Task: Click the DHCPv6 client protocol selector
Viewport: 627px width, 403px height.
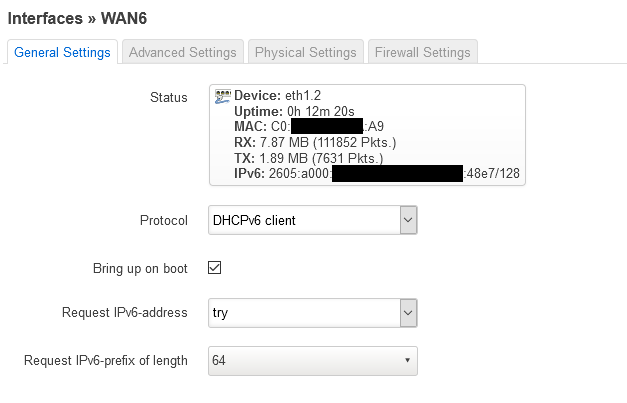Action: coord(313,220)
